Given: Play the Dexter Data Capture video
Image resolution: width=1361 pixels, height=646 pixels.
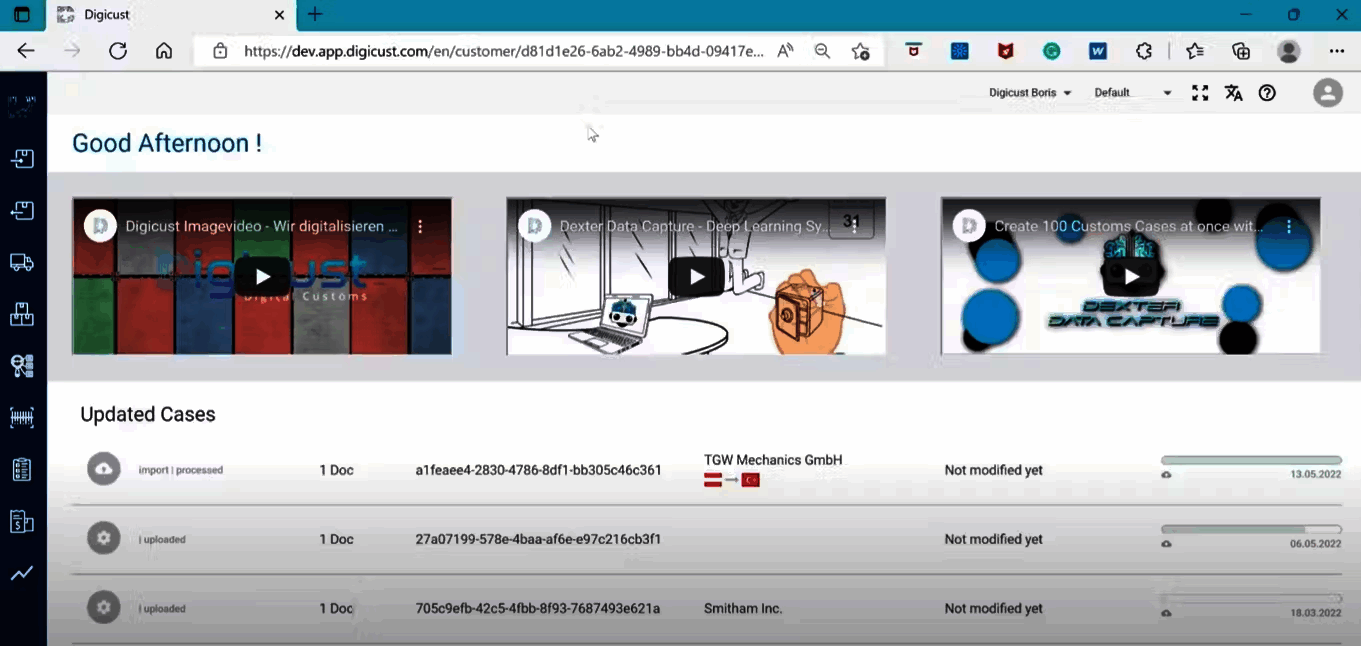Looking at the screenshot, I should click(x=695, y=276).
